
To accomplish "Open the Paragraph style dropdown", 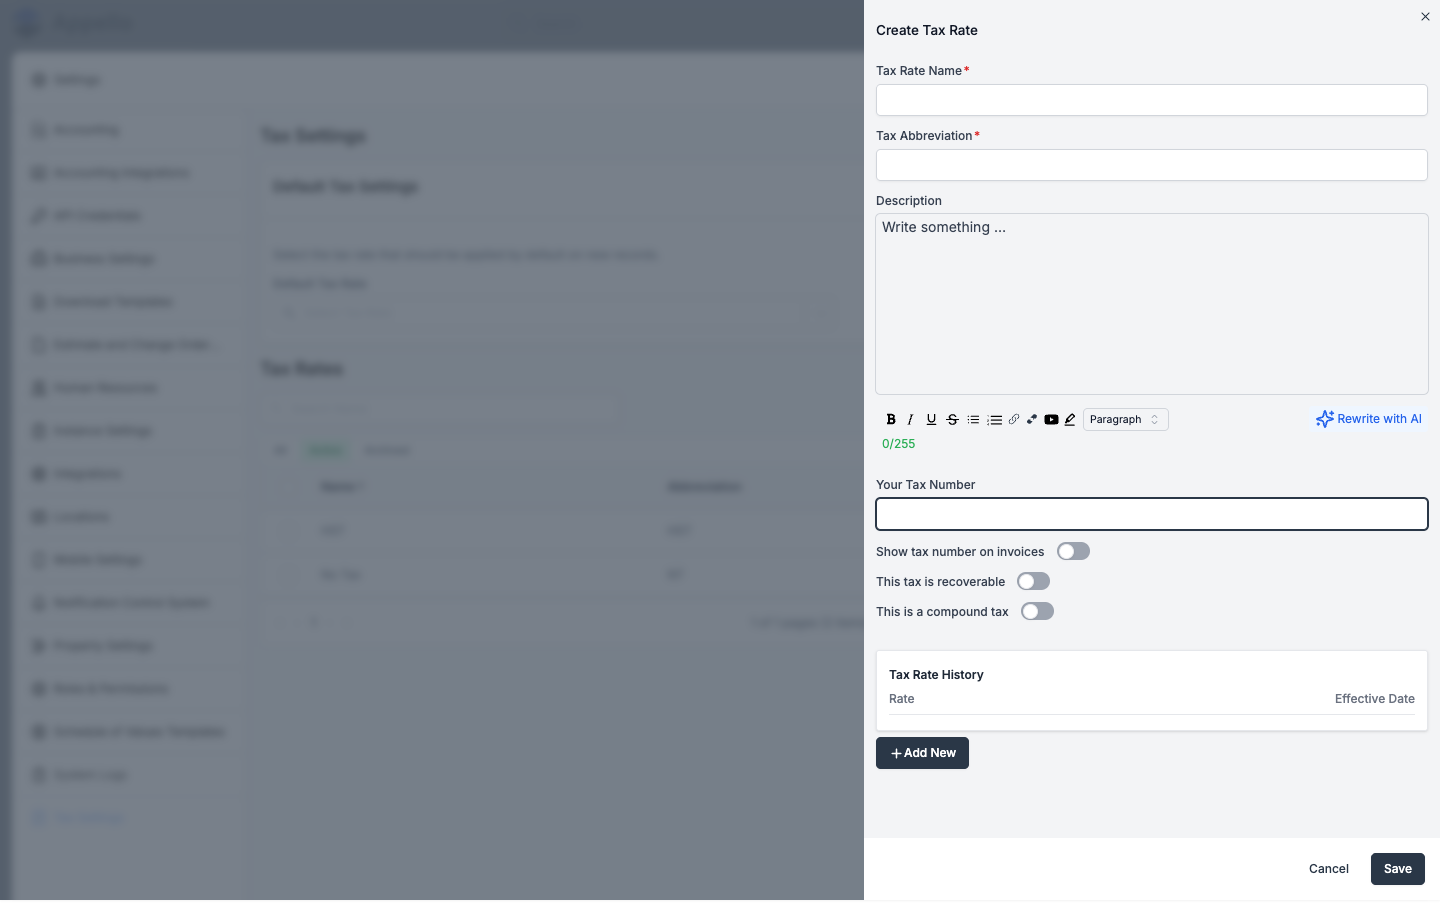I will tap(1125, 420).
